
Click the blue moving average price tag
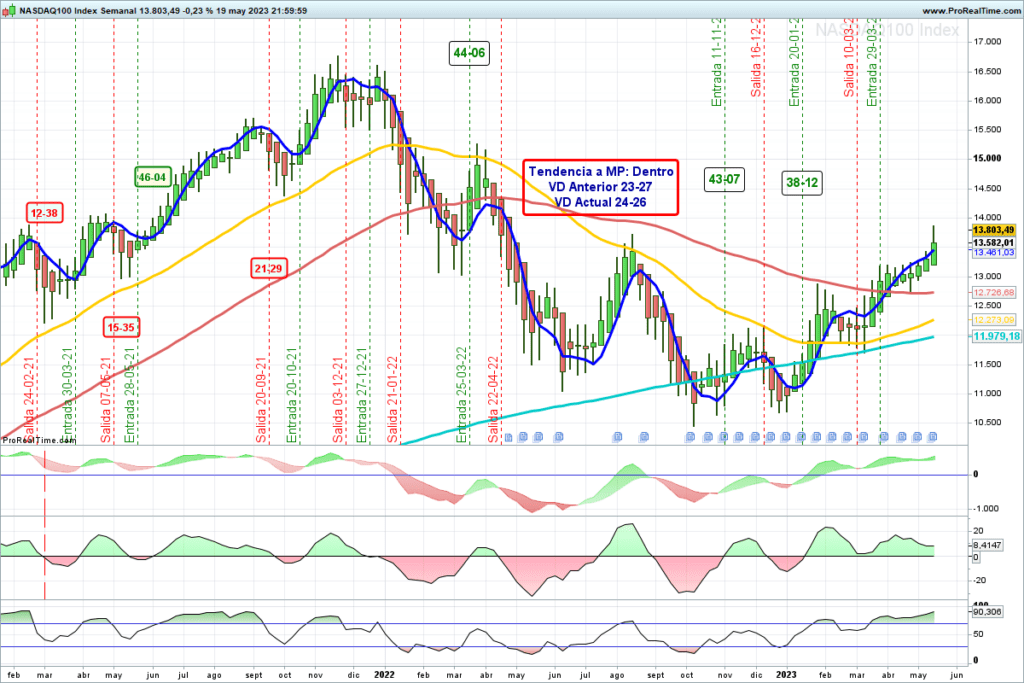(993, 253)
